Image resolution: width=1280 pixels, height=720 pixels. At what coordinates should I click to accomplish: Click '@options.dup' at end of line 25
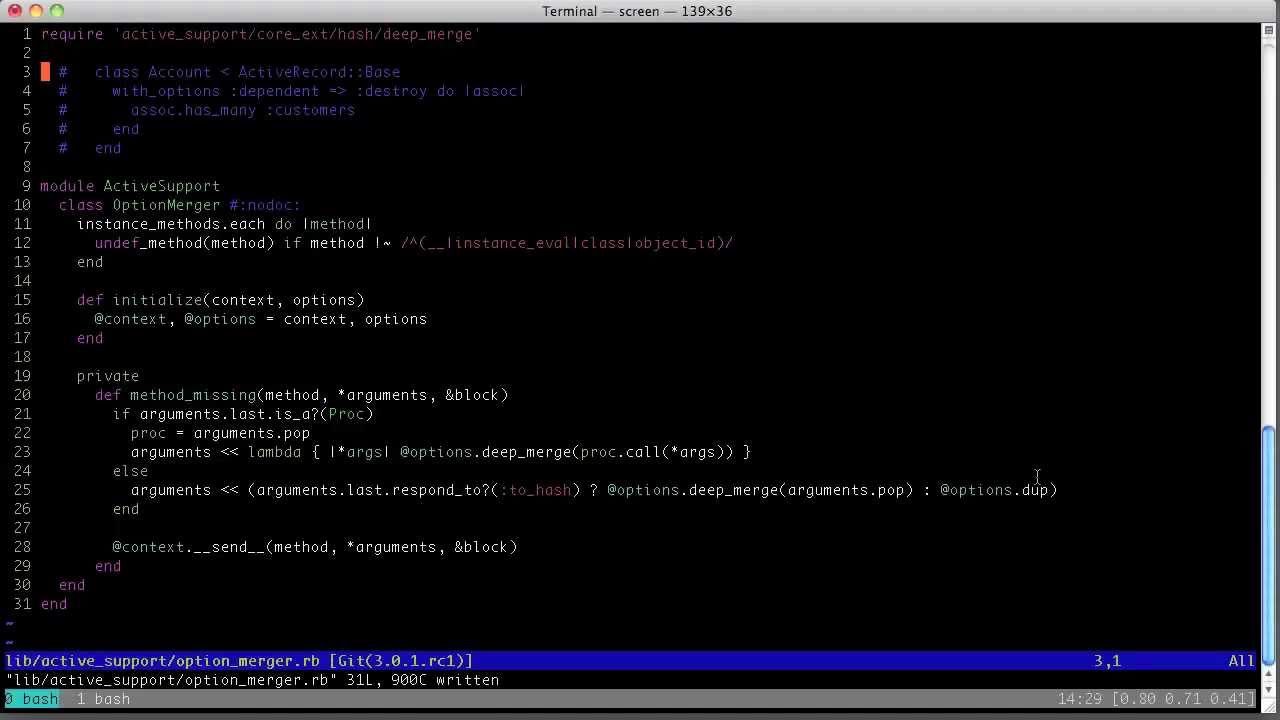point(994,490)
